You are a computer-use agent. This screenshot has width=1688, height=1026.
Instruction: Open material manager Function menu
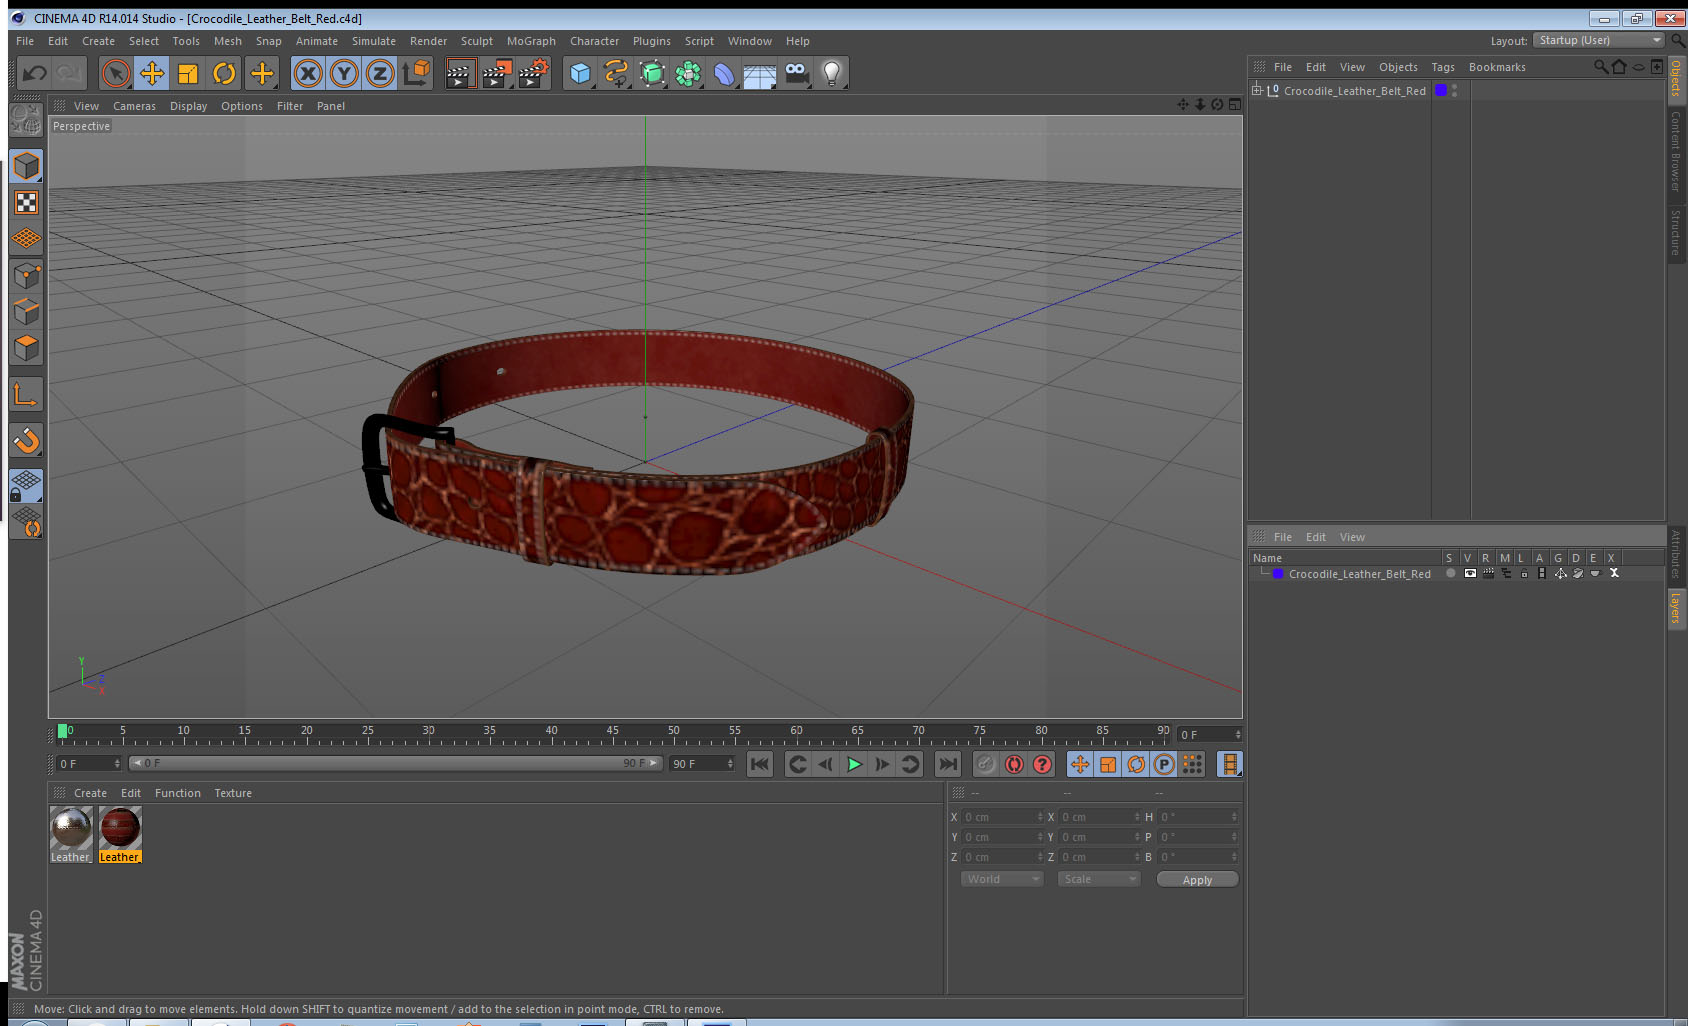tap(177, 793)
